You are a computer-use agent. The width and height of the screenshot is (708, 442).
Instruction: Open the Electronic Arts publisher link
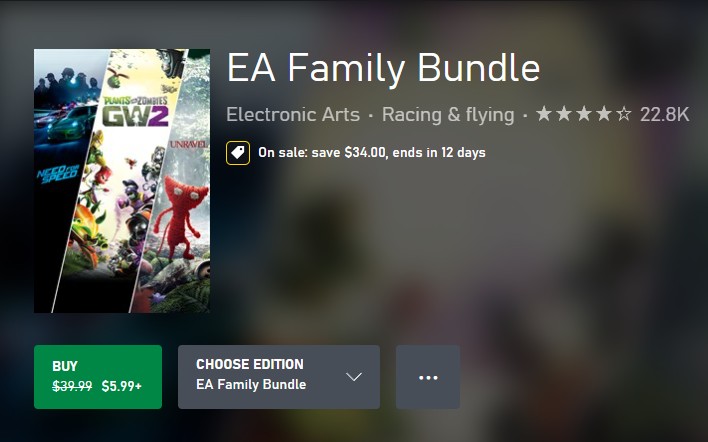(x=293, y=114)
